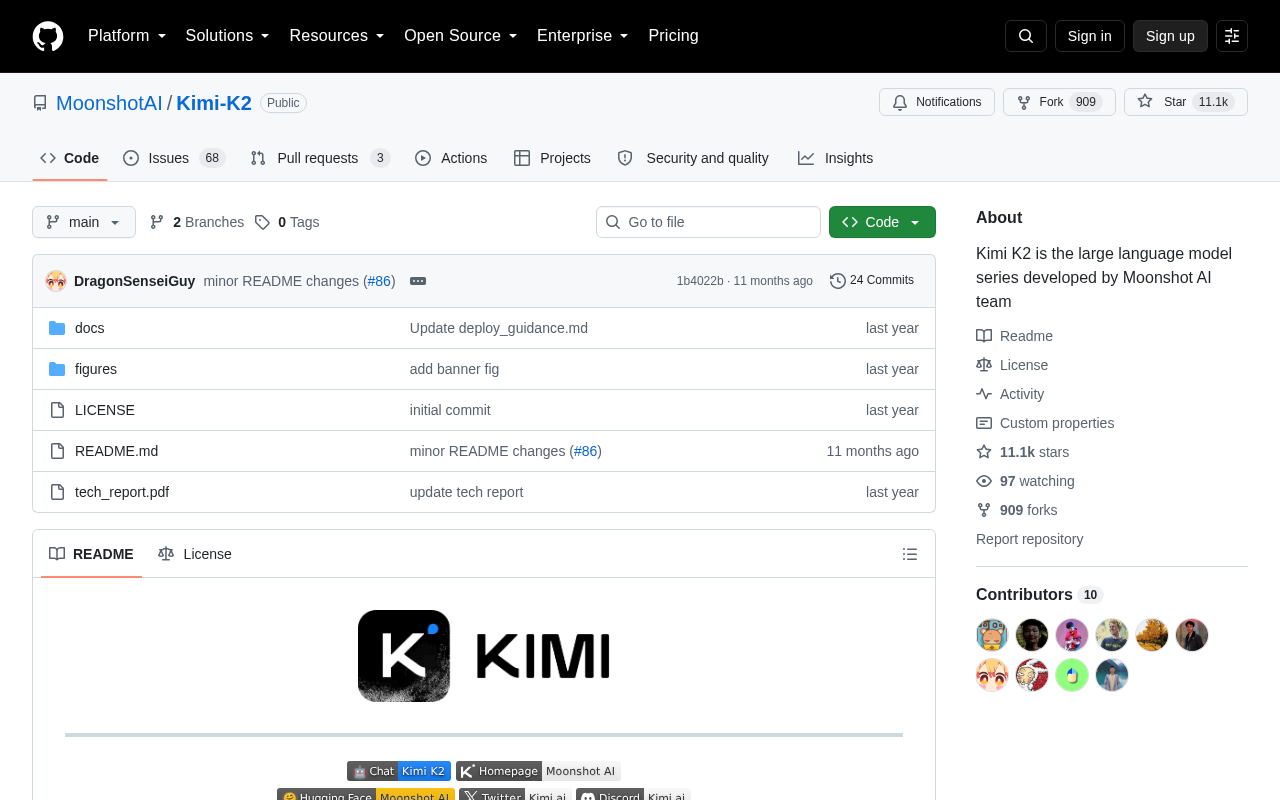
Task: Click the tech_report.pdf file icon
Action: pos(57,492)
